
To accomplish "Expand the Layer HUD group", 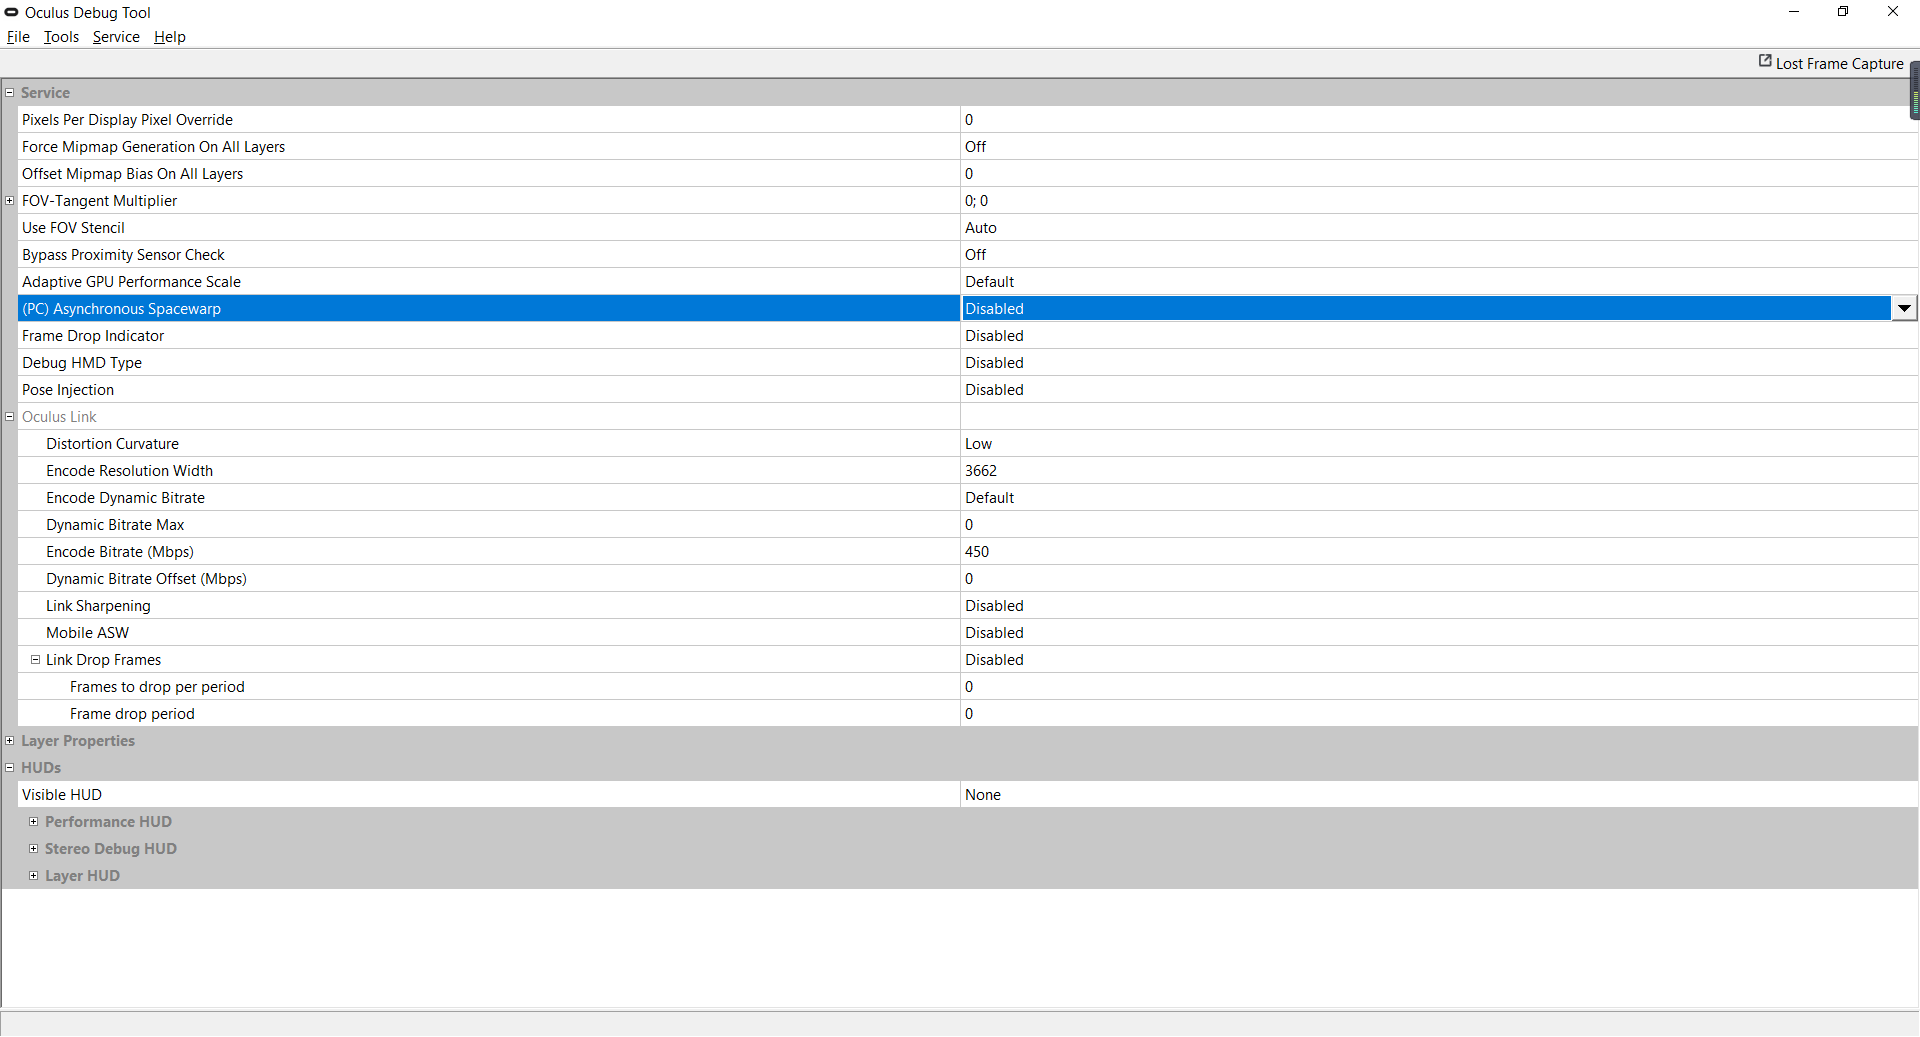I will [x=34, y=876].
